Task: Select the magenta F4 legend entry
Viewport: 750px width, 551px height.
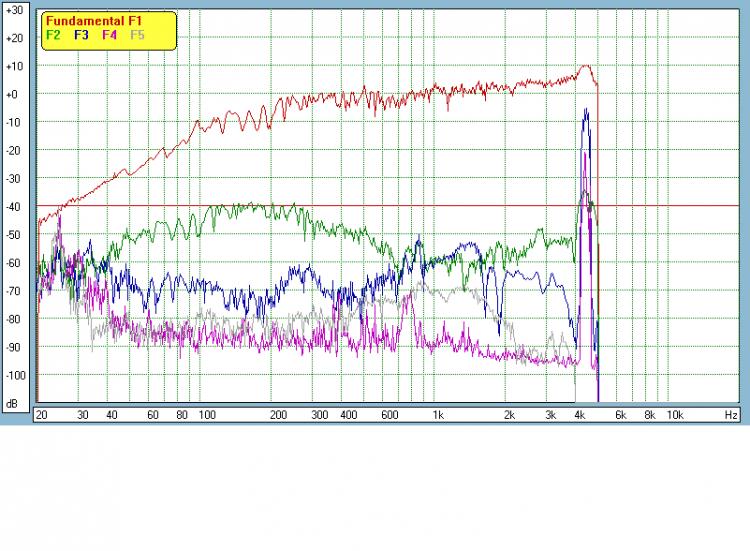Action: 109,35
